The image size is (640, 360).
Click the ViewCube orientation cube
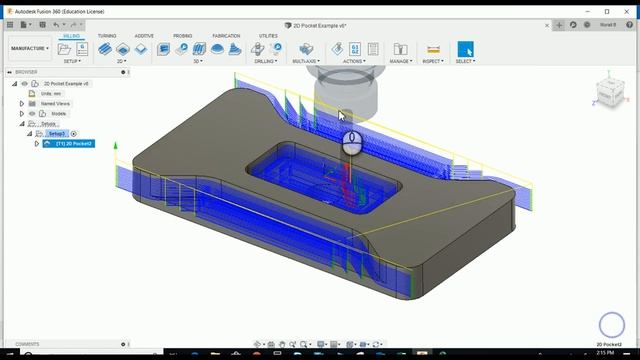[610, 93]
